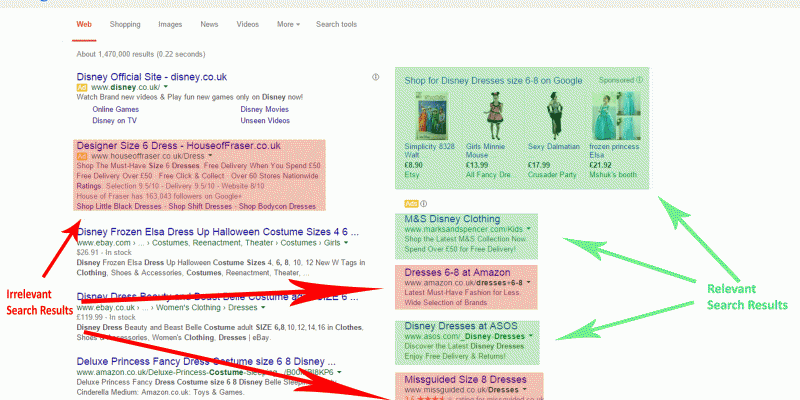Screen dimensions: 800x400
Task: Expand the www.disney.co.uk URL dropdown arrow
Action: 166,88
